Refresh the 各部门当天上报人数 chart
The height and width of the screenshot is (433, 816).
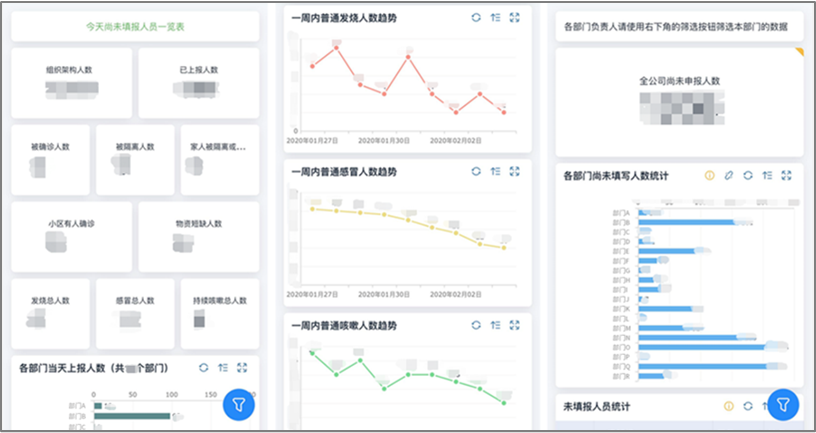point(203,368)
